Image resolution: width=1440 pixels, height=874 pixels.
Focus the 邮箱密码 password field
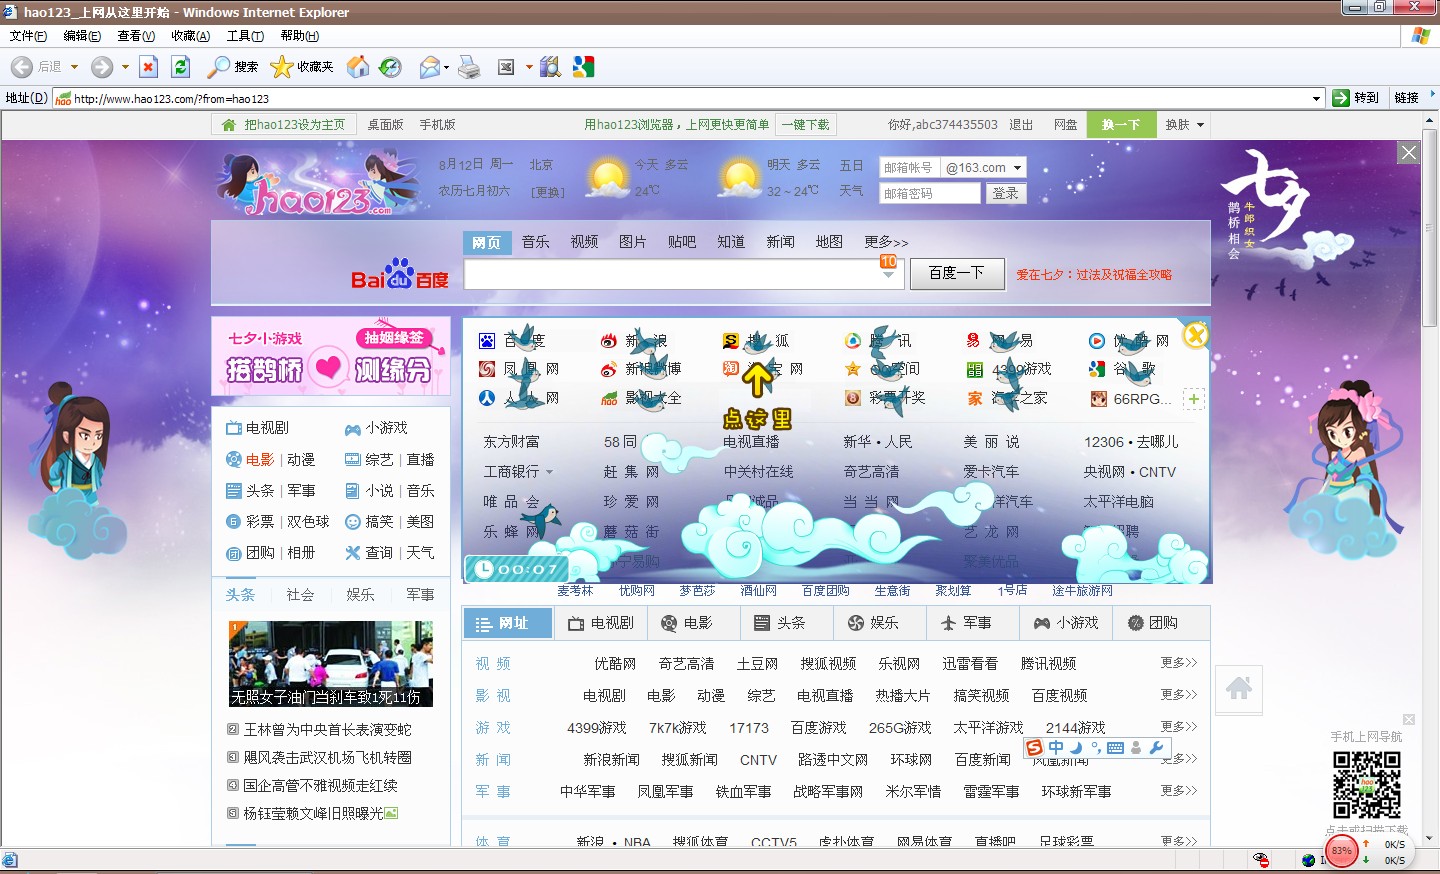pyautogui.click(x=930, y=194)
